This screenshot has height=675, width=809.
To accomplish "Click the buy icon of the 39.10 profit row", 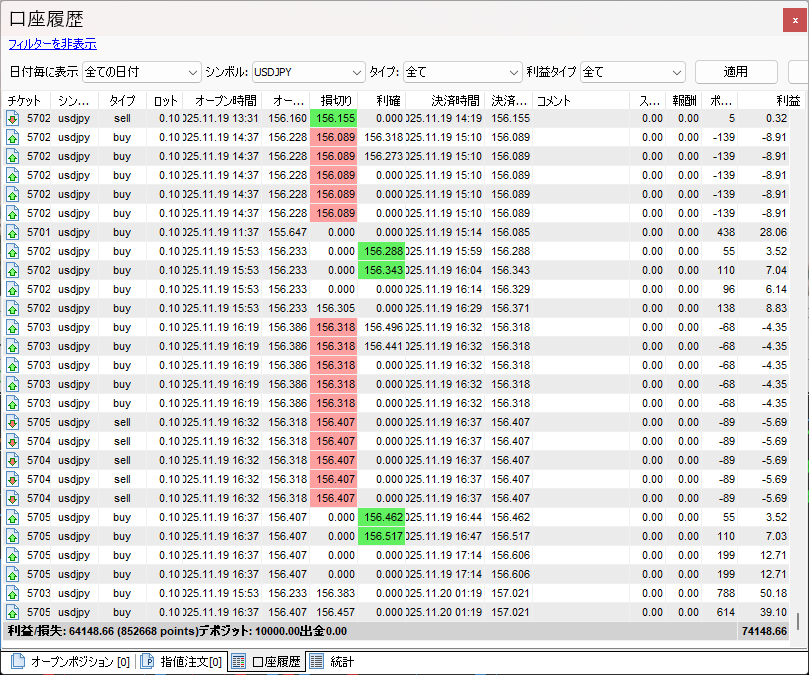I will 13,612.
